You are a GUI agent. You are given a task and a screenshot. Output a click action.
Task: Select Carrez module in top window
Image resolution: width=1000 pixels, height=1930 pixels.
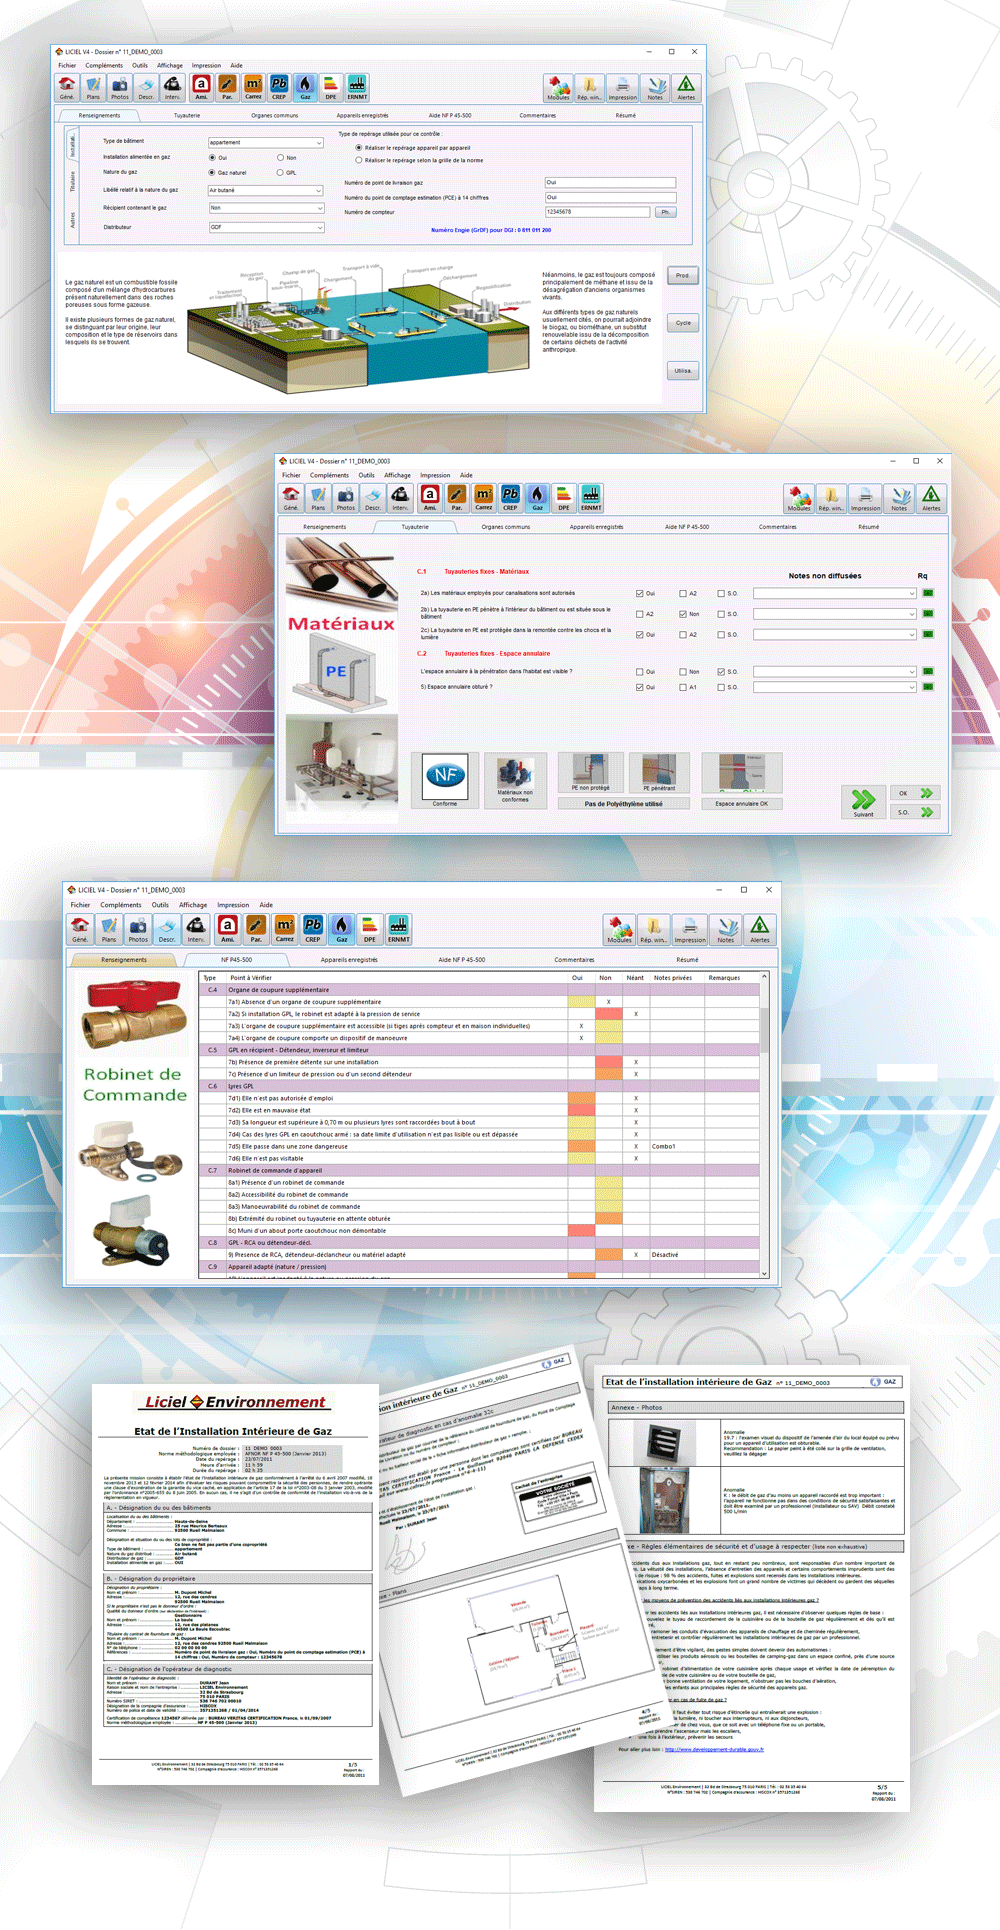[x=253, y=88]
